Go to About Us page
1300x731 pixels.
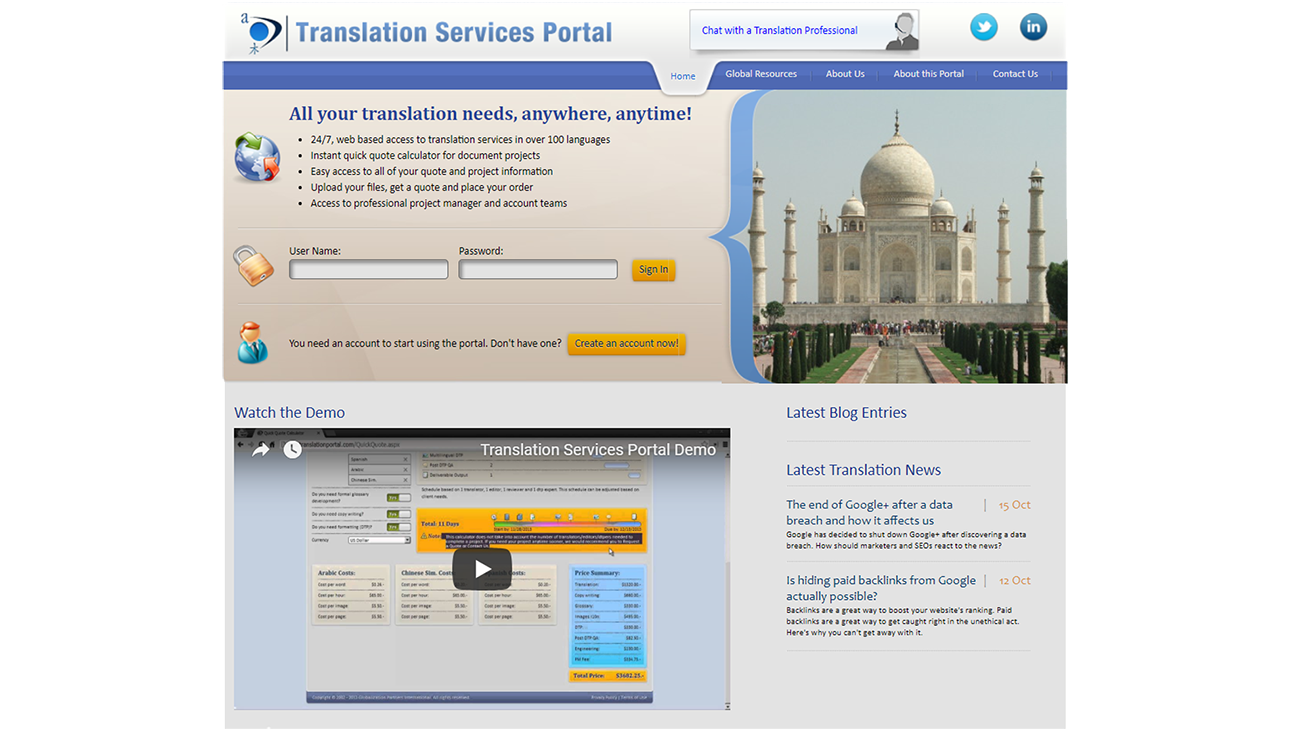click(845, 74)
